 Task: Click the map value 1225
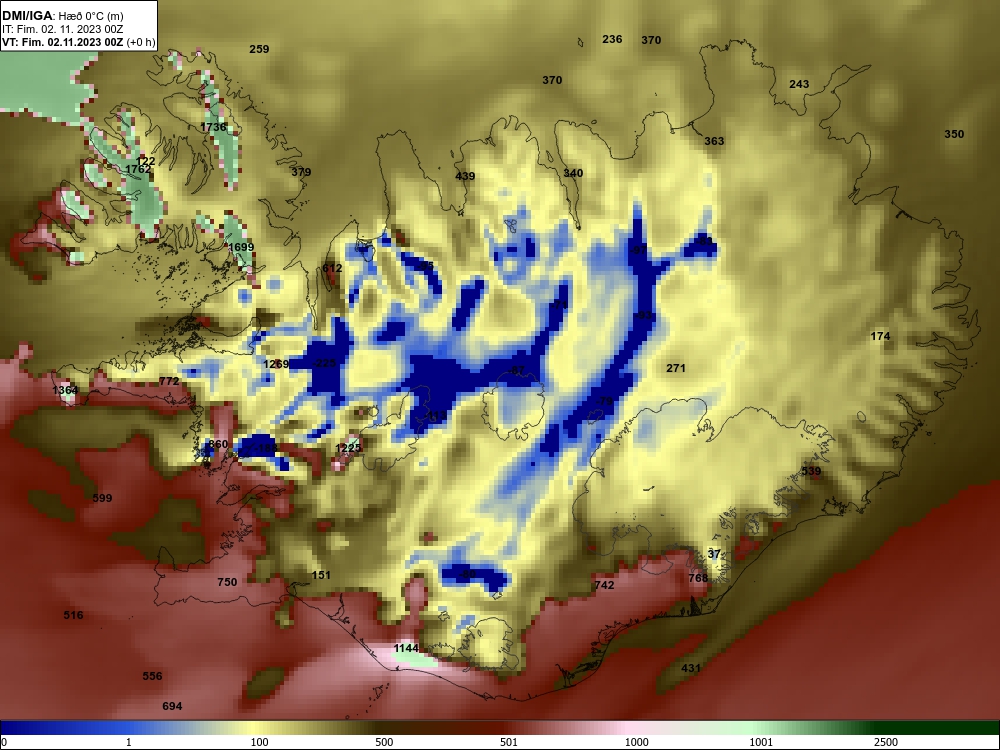pyautogui.click(x=348, y=448)
